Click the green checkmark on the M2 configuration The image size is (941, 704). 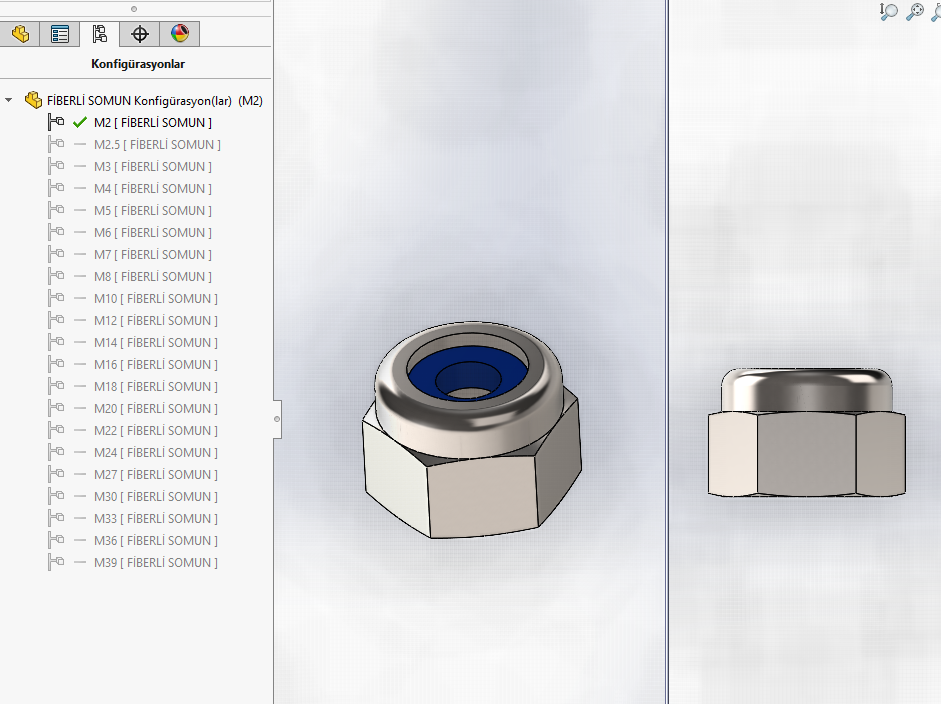80,122
